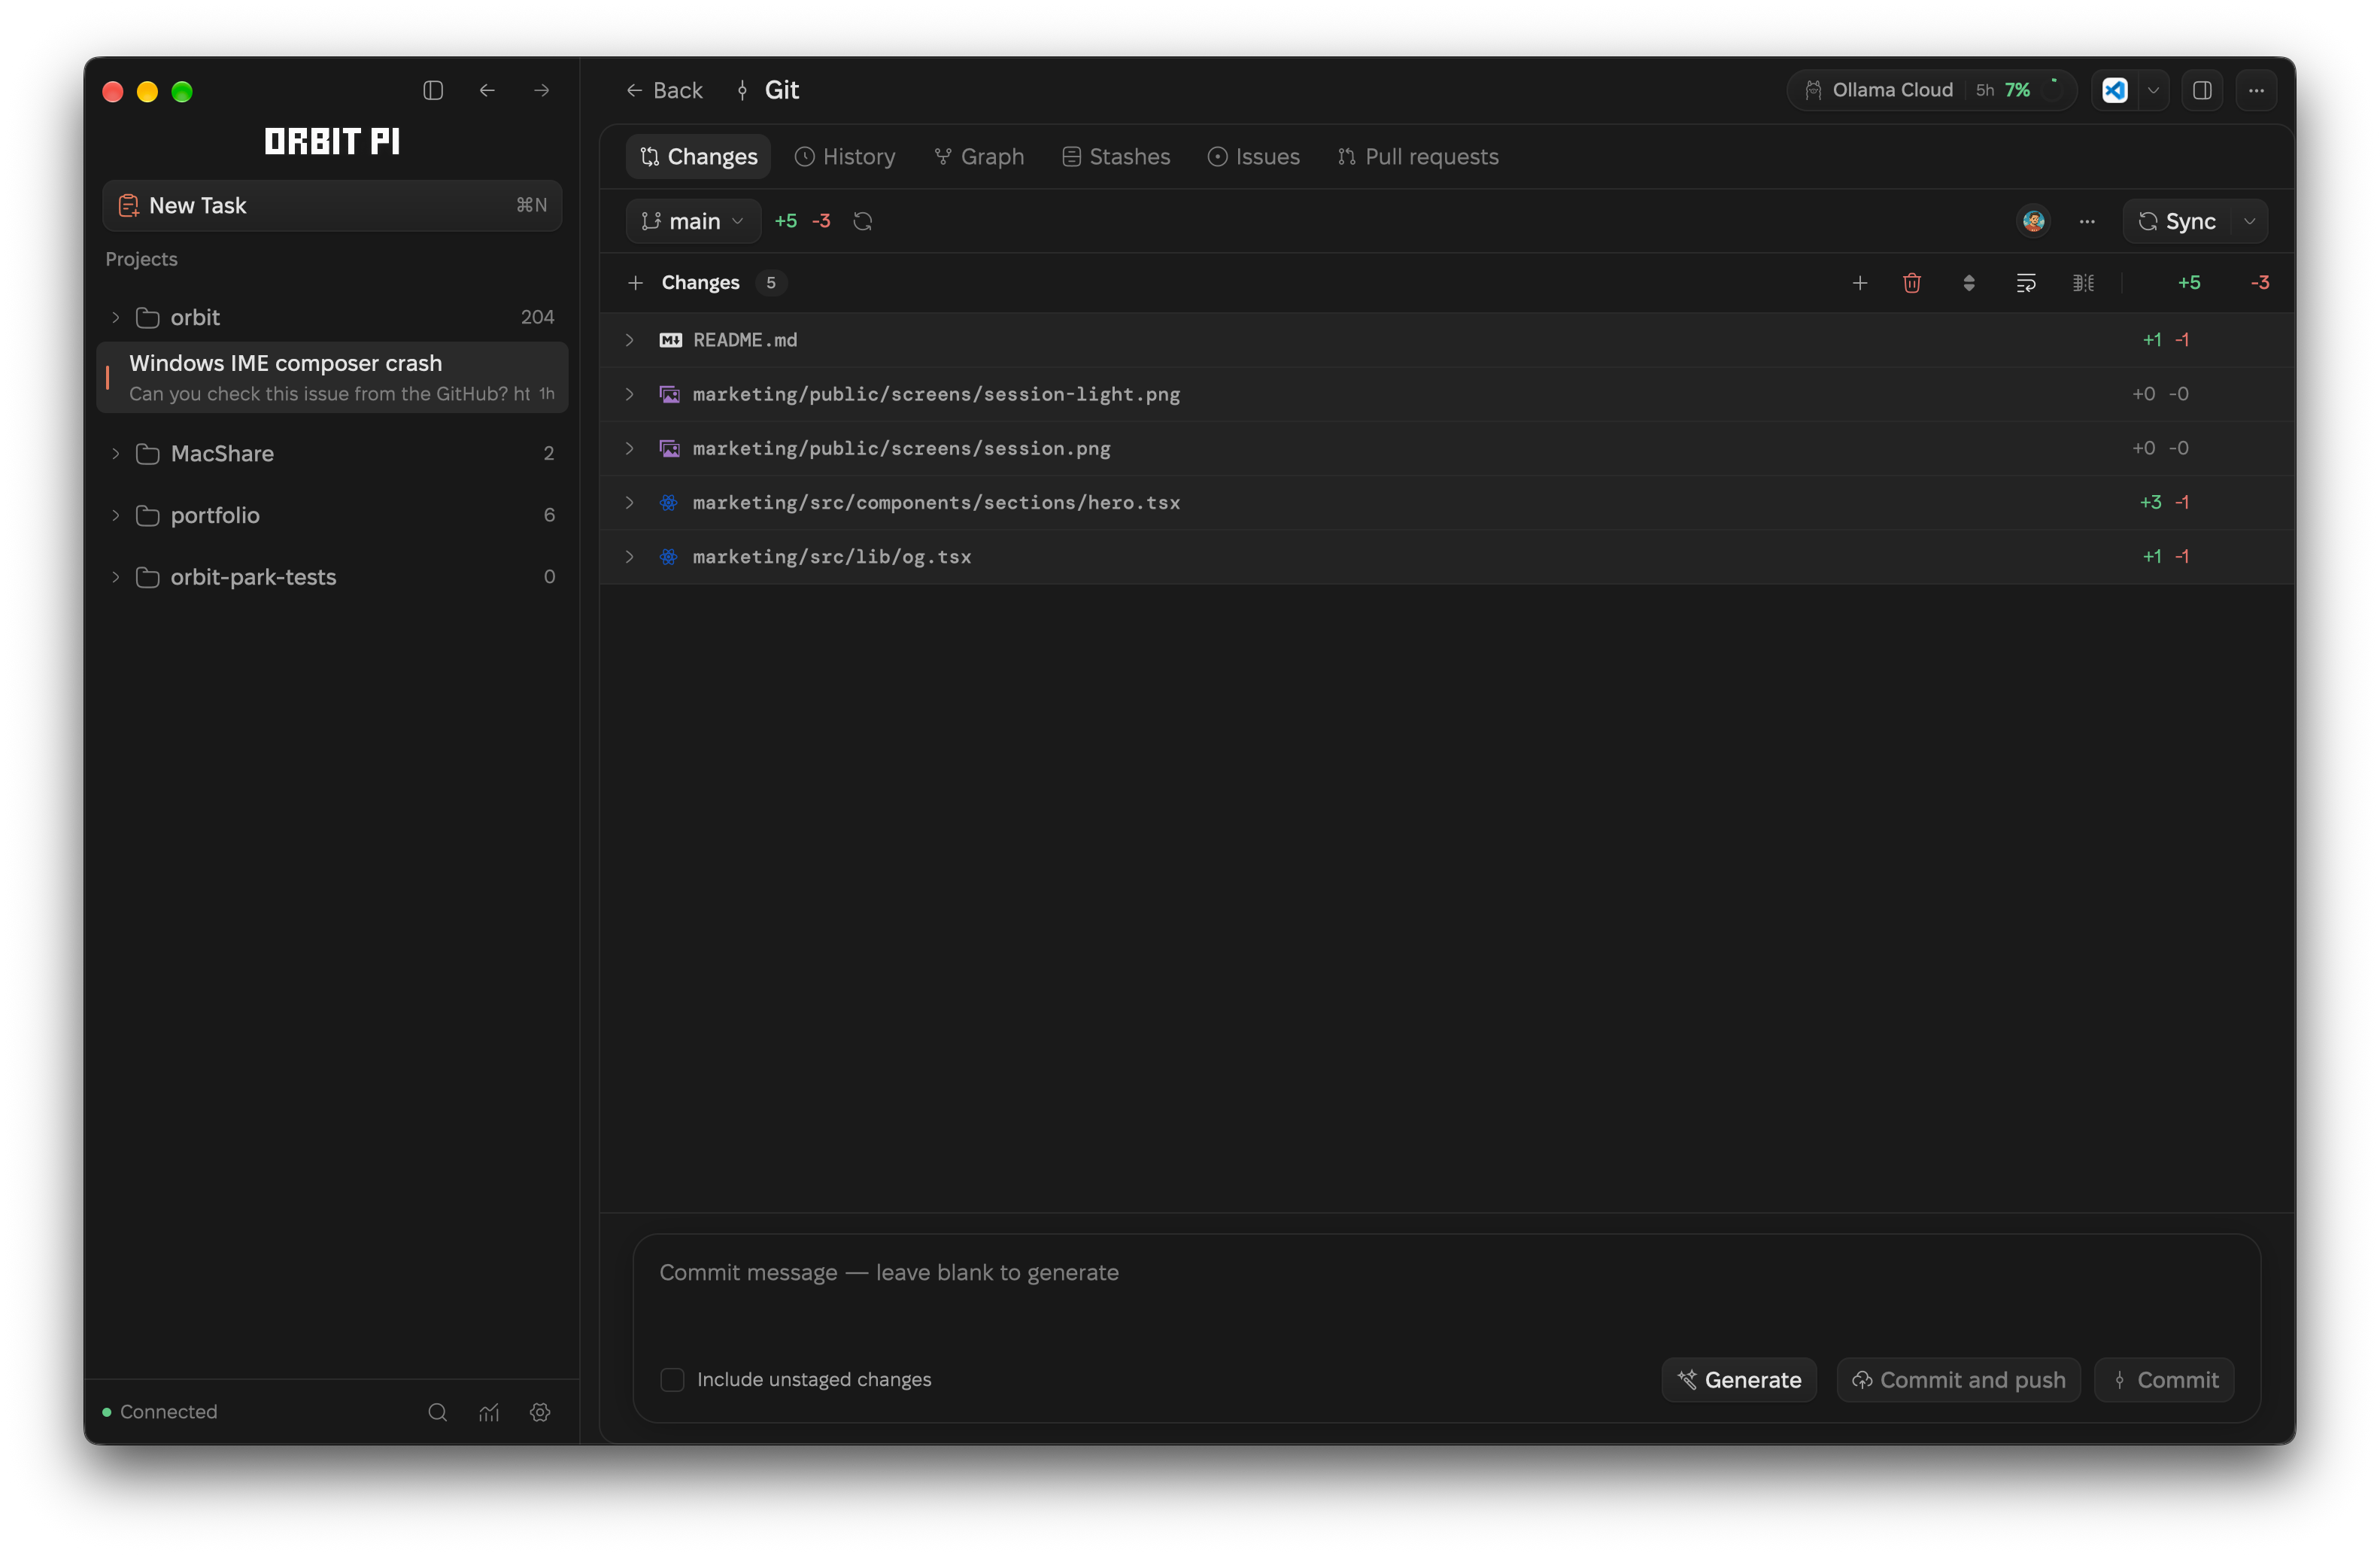Discard all changes with the trash icon

coord(1912,283)
